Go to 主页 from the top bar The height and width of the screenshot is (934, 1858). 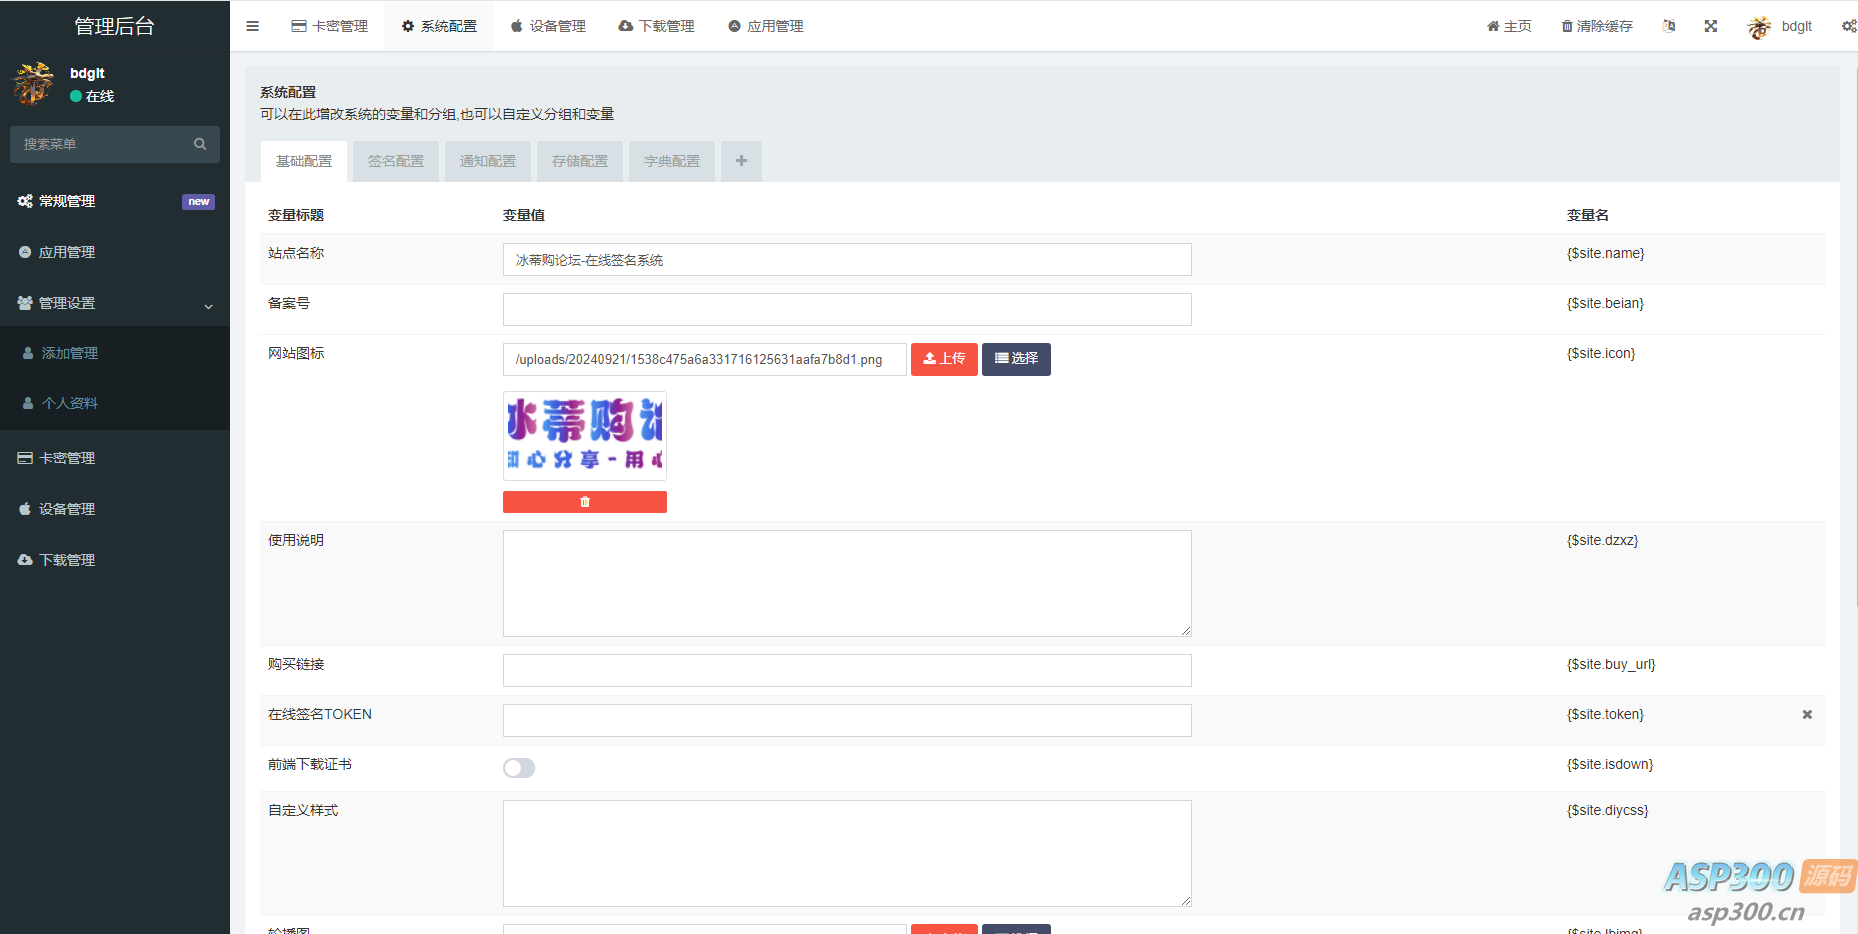tap(1509, 26)
